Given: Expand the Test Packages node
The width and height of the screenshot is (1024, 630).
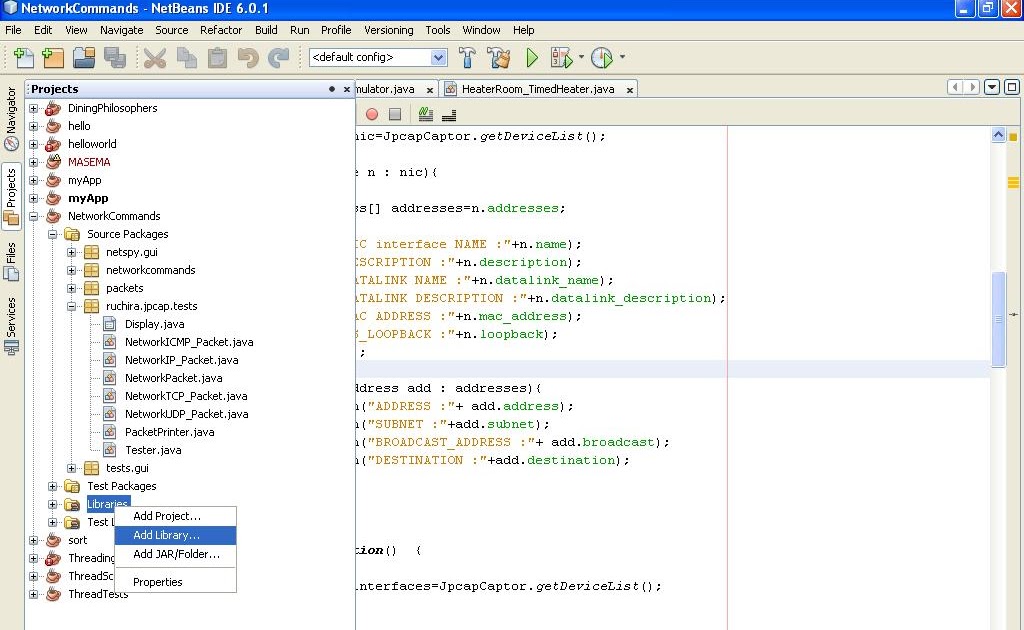Looking at the screenshot, I should tap(51, 486).
